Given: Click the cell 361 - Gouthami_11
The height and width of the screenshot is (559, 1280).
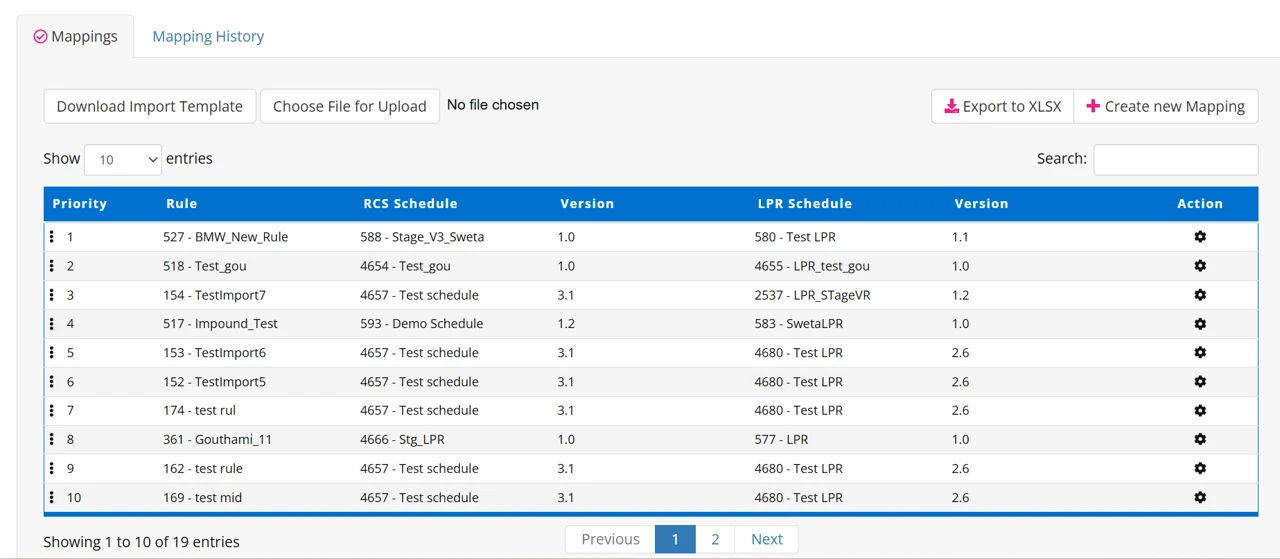Looking at the screenshot, I should point(217,439).
